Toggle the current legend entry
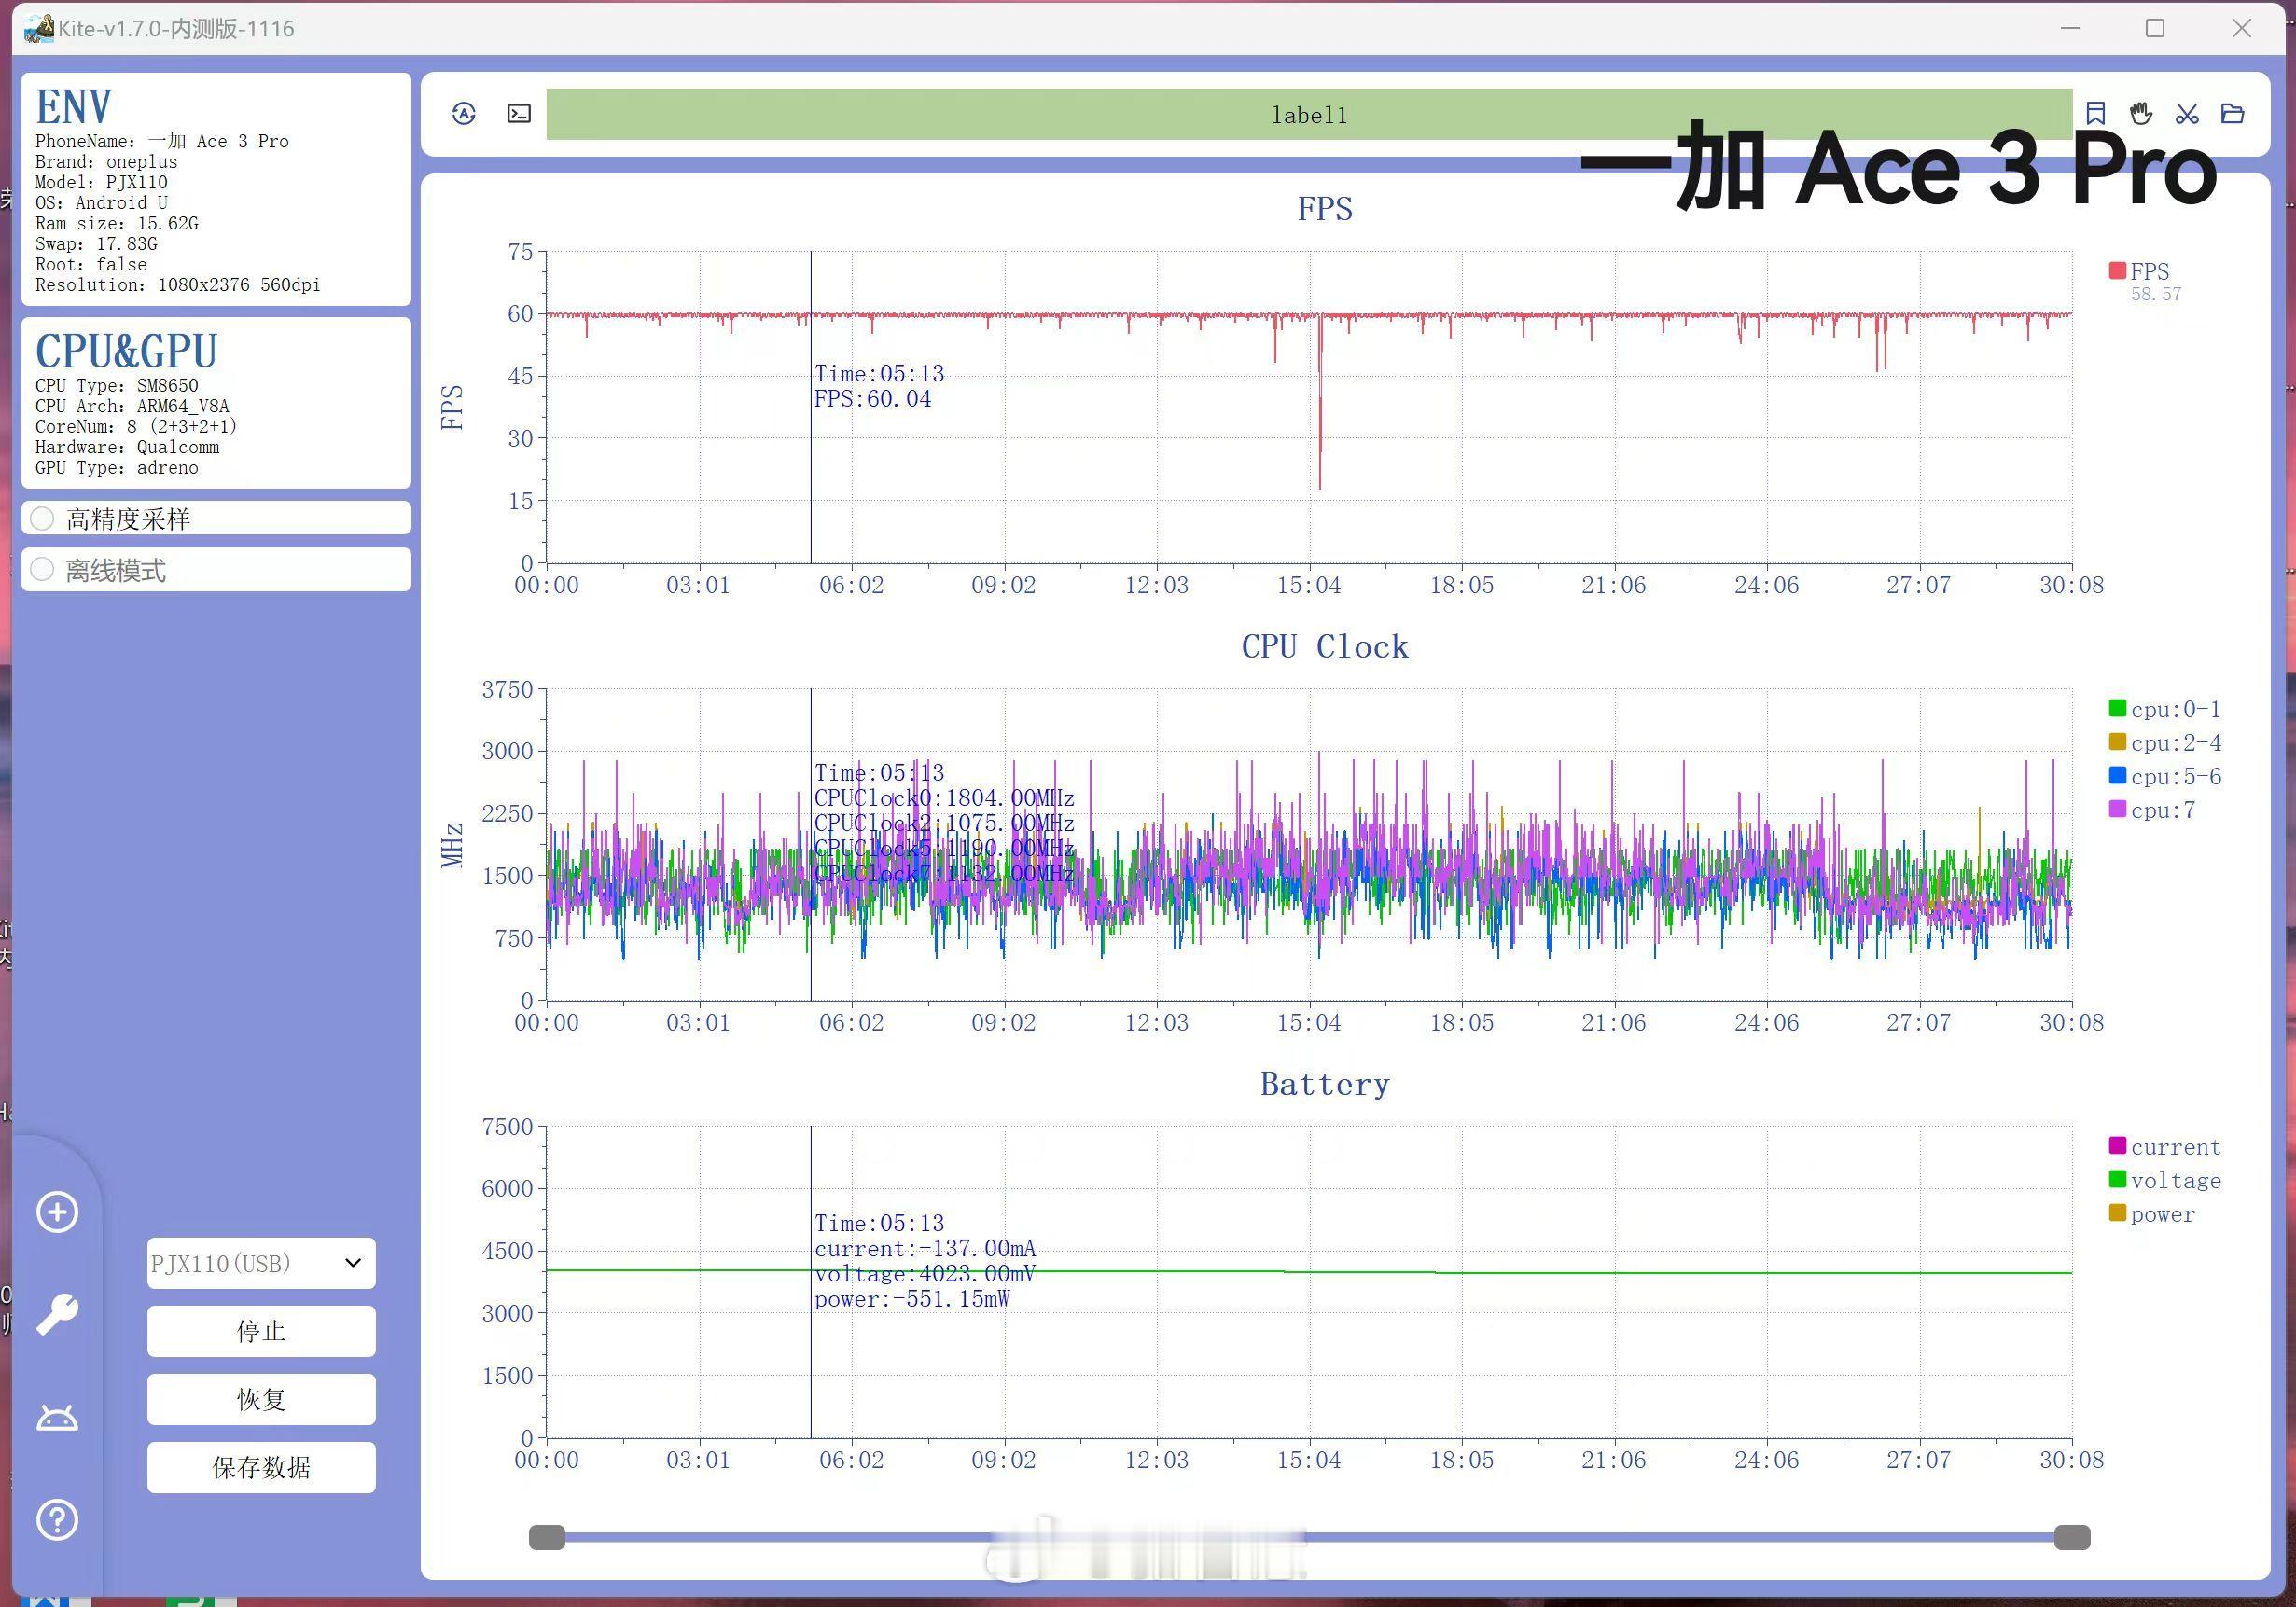This screenshot has width=2296, height=1607. [x=2165, y=1147]
